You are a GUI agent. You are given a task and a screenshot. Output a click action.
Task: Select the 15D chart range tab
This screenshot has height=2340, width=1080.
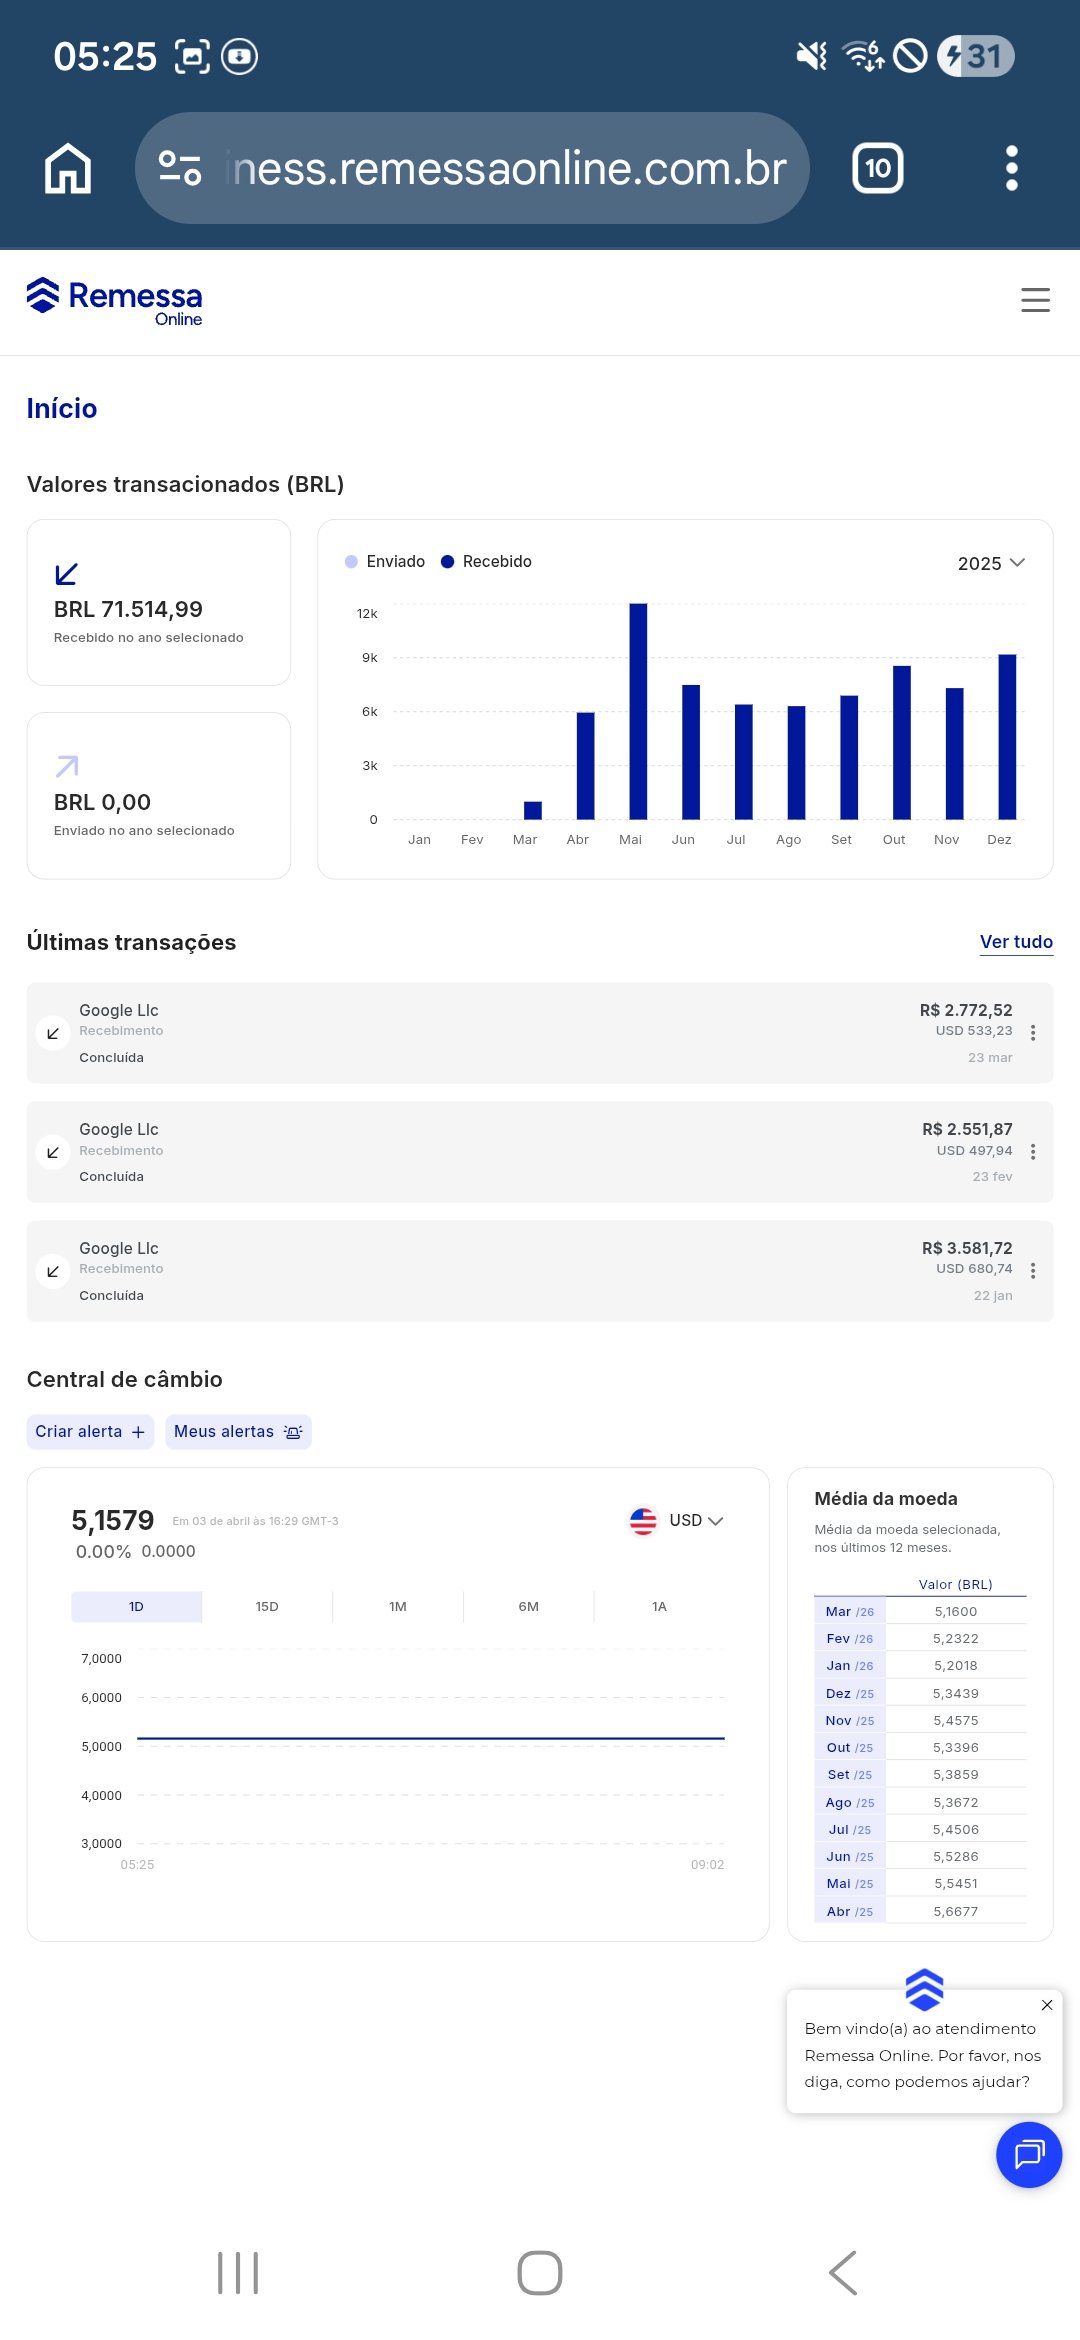(x=267, y=1607)
